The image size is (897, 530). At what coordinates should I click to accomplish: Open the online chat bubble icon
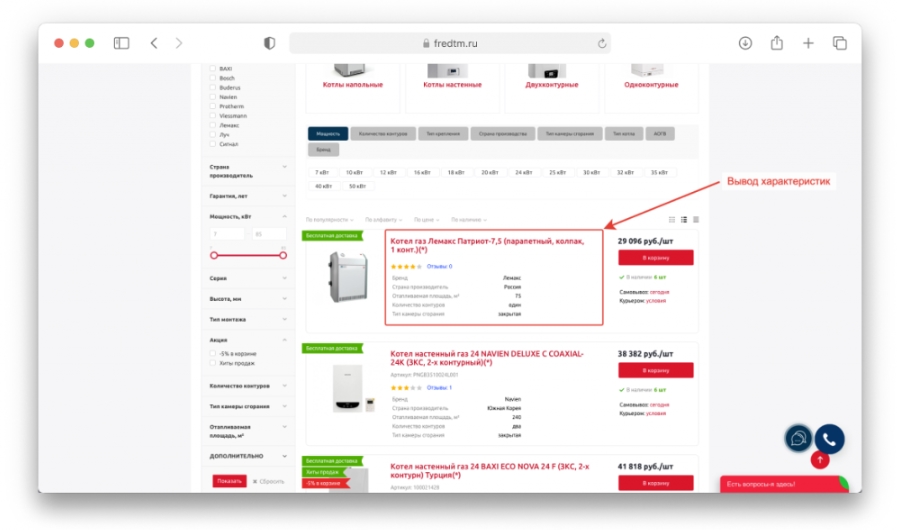798,439
